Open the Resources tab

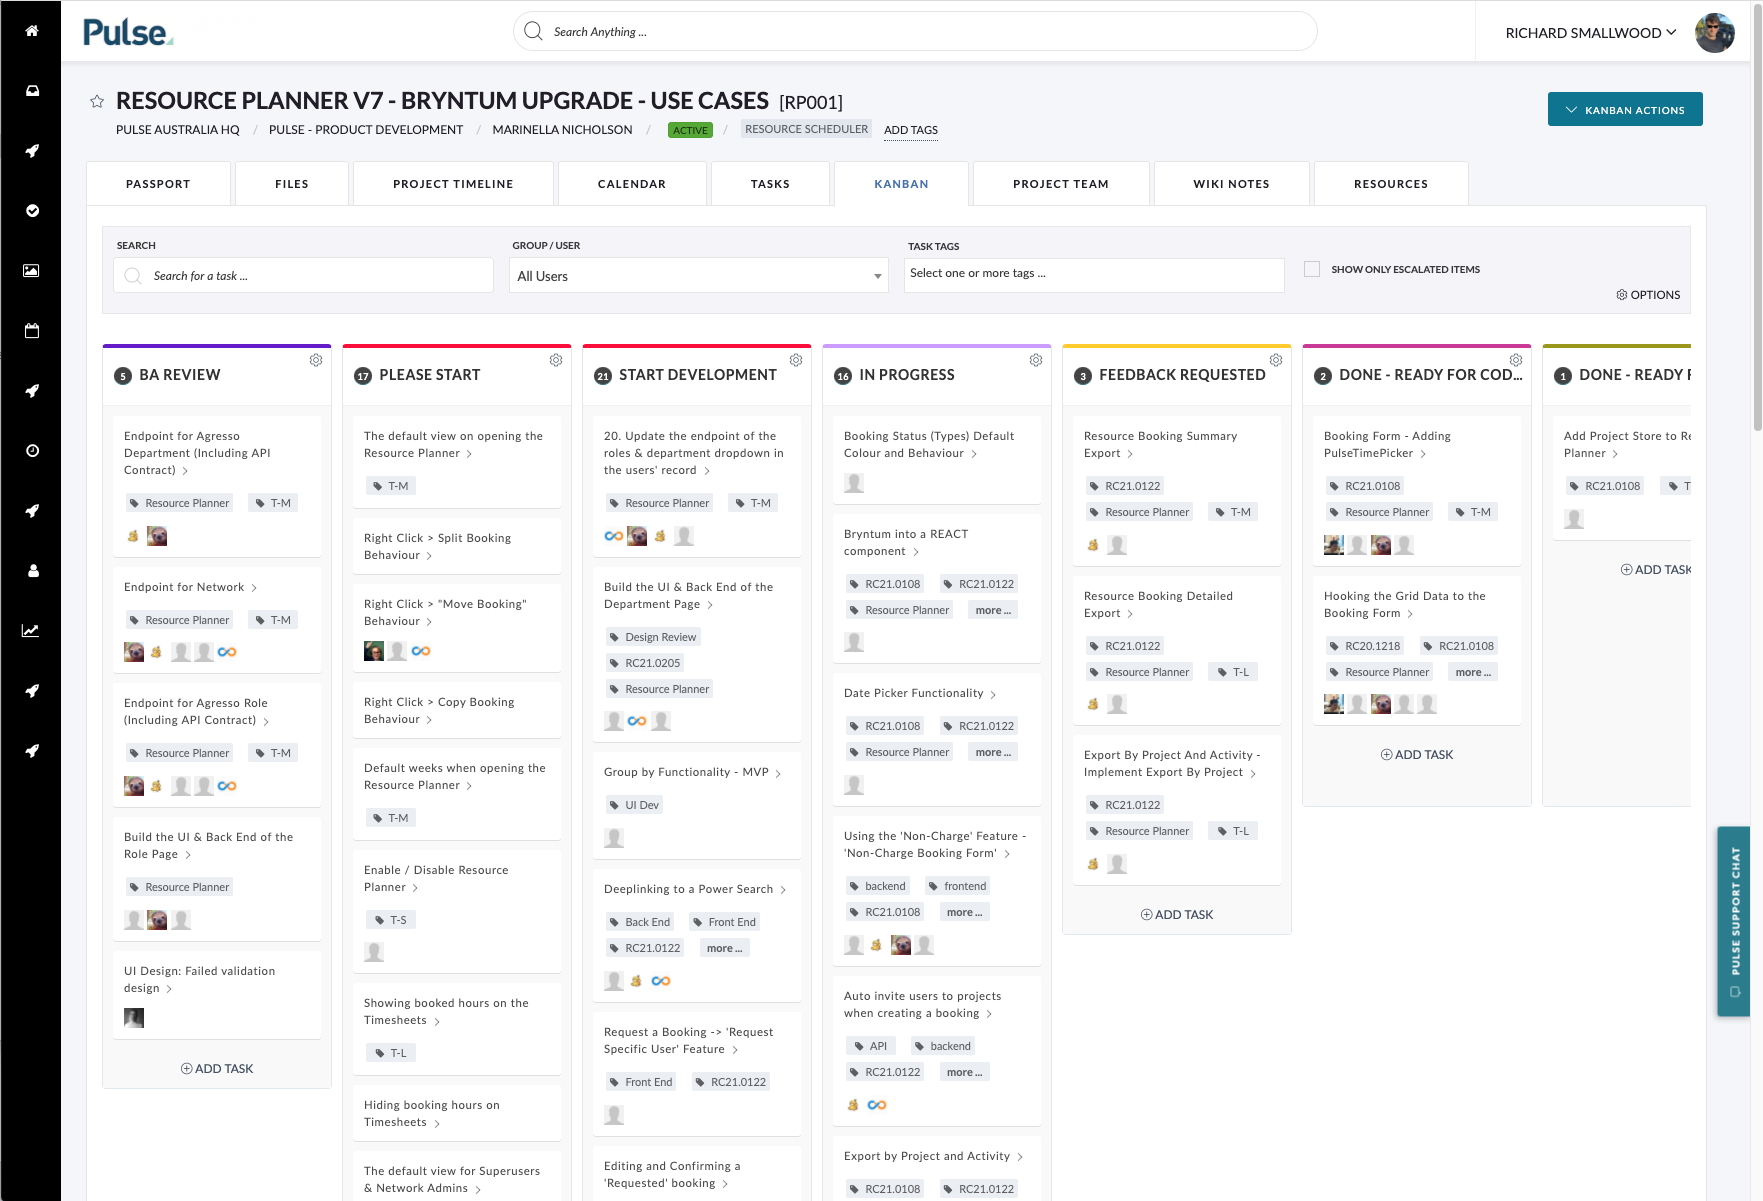coord(1391,184)
